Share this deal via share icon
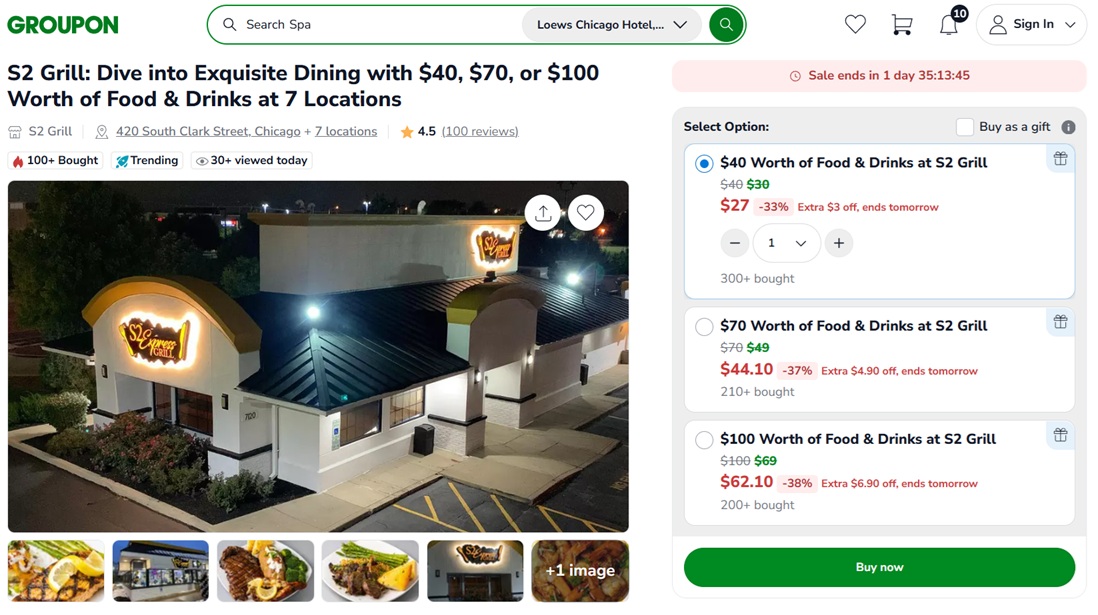This screenshot has width=1098, height=615. pyautogui.click(x=543, y=212)
